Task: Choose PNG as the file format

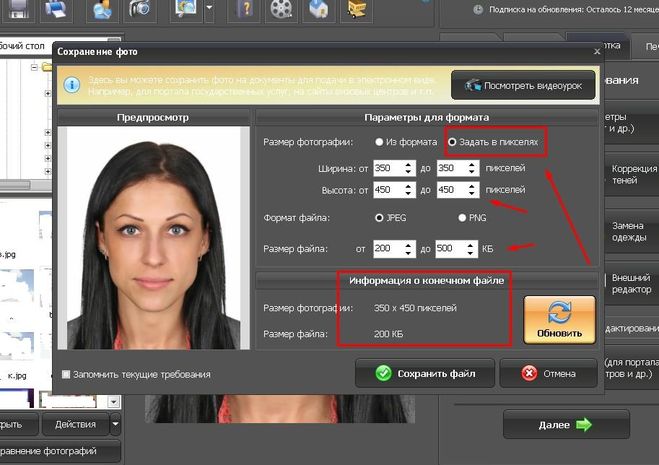Action: click(462, 217)
